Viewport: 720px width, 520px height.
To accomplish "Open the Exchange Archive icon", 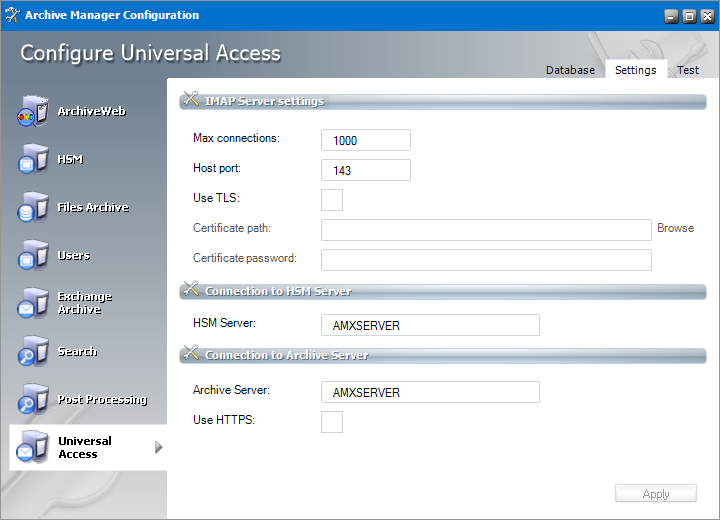I will pyautogui.click(x=32, y=303).
